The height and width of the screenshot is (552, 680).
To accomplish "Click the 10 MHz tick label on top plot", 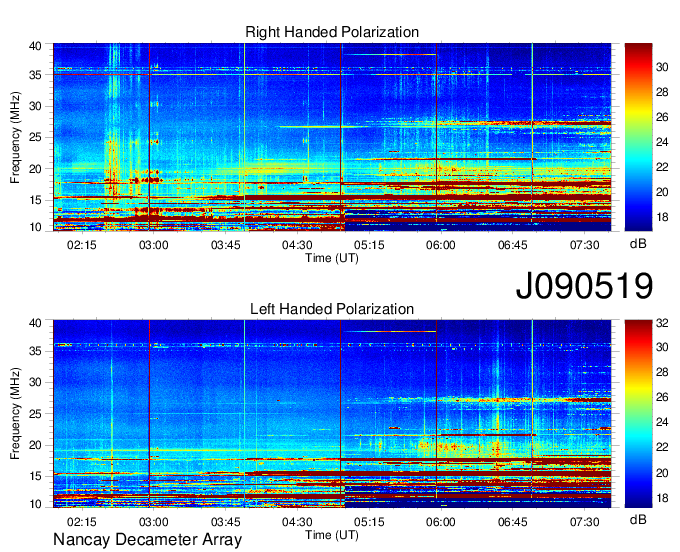I will [x=35, y=227].
